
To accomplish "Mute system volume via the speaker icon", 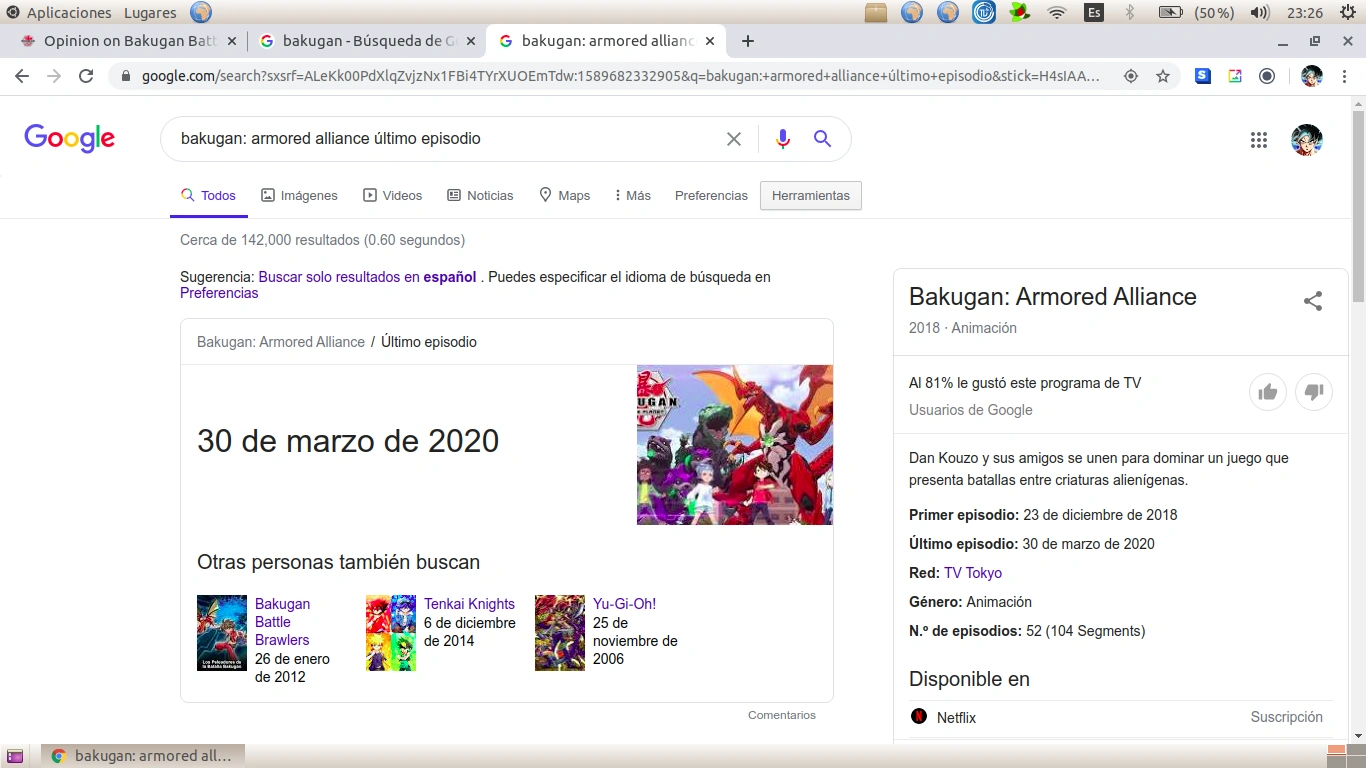I will (1259, 13).
